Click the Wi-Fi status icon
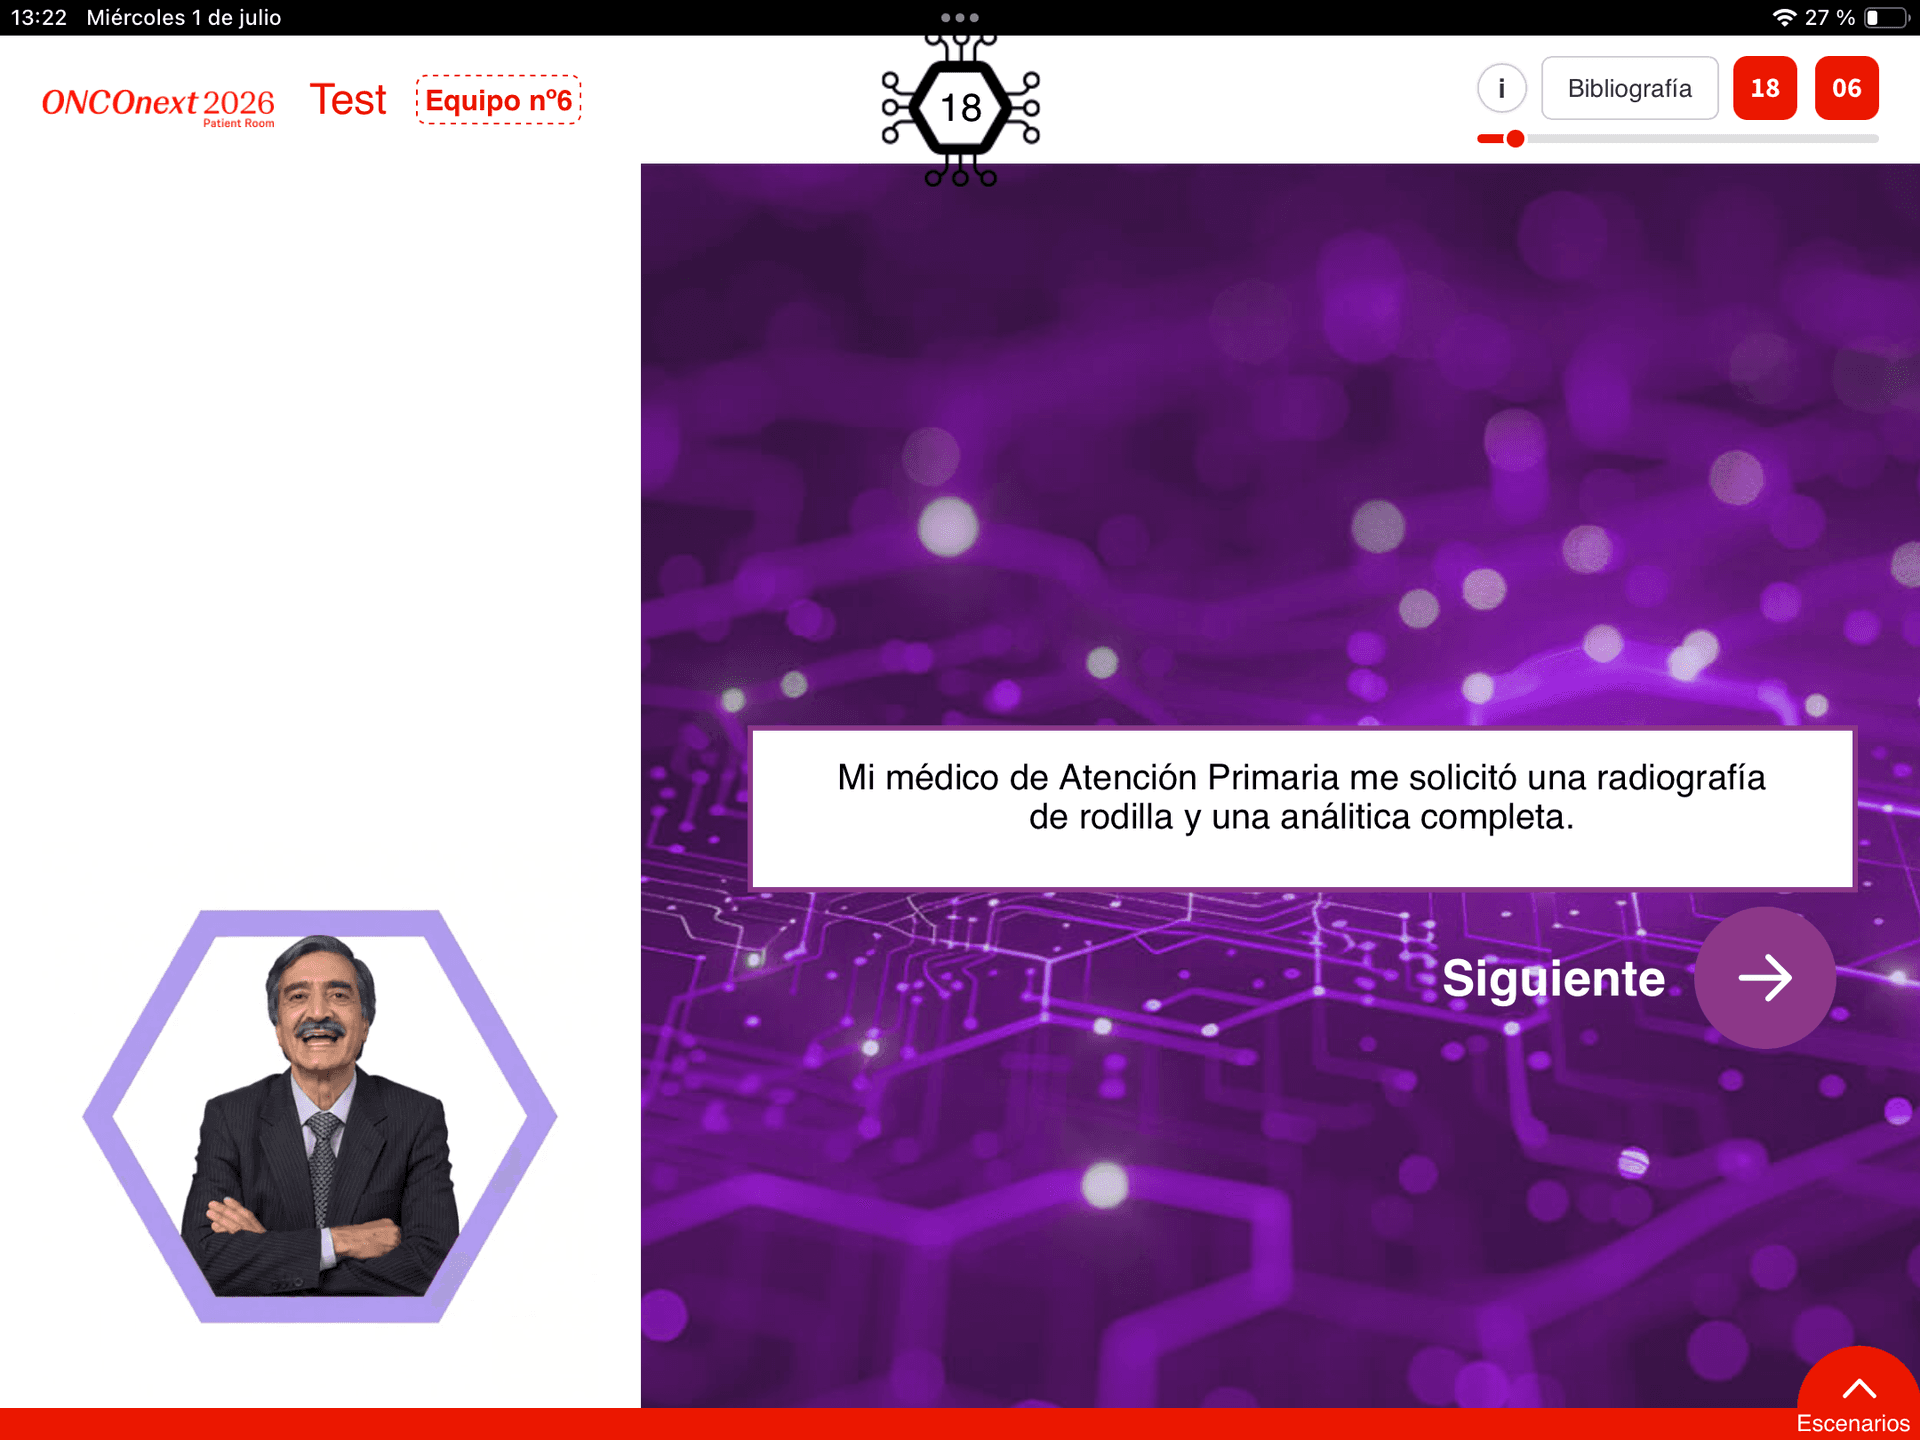This screenshot has width=1920, height=1440. (x=1784, y=18)
